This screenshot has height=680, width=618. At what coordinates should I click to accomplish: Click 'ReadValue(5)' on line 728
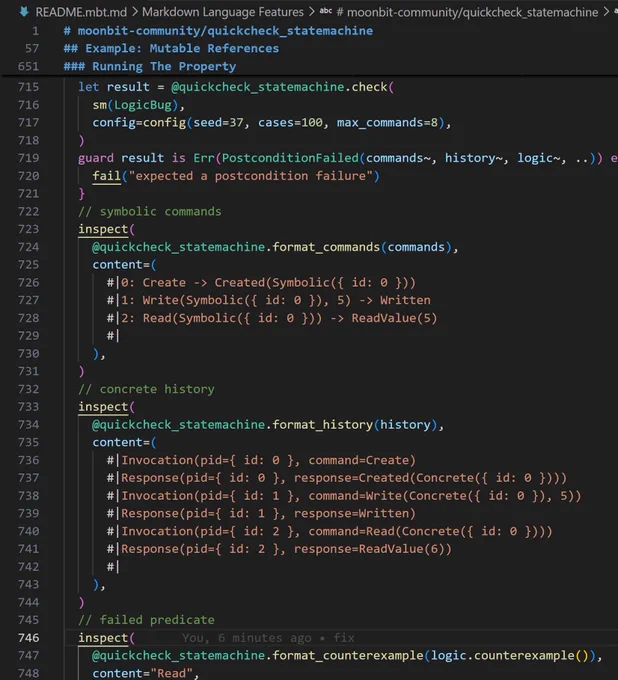coord(394,318)
